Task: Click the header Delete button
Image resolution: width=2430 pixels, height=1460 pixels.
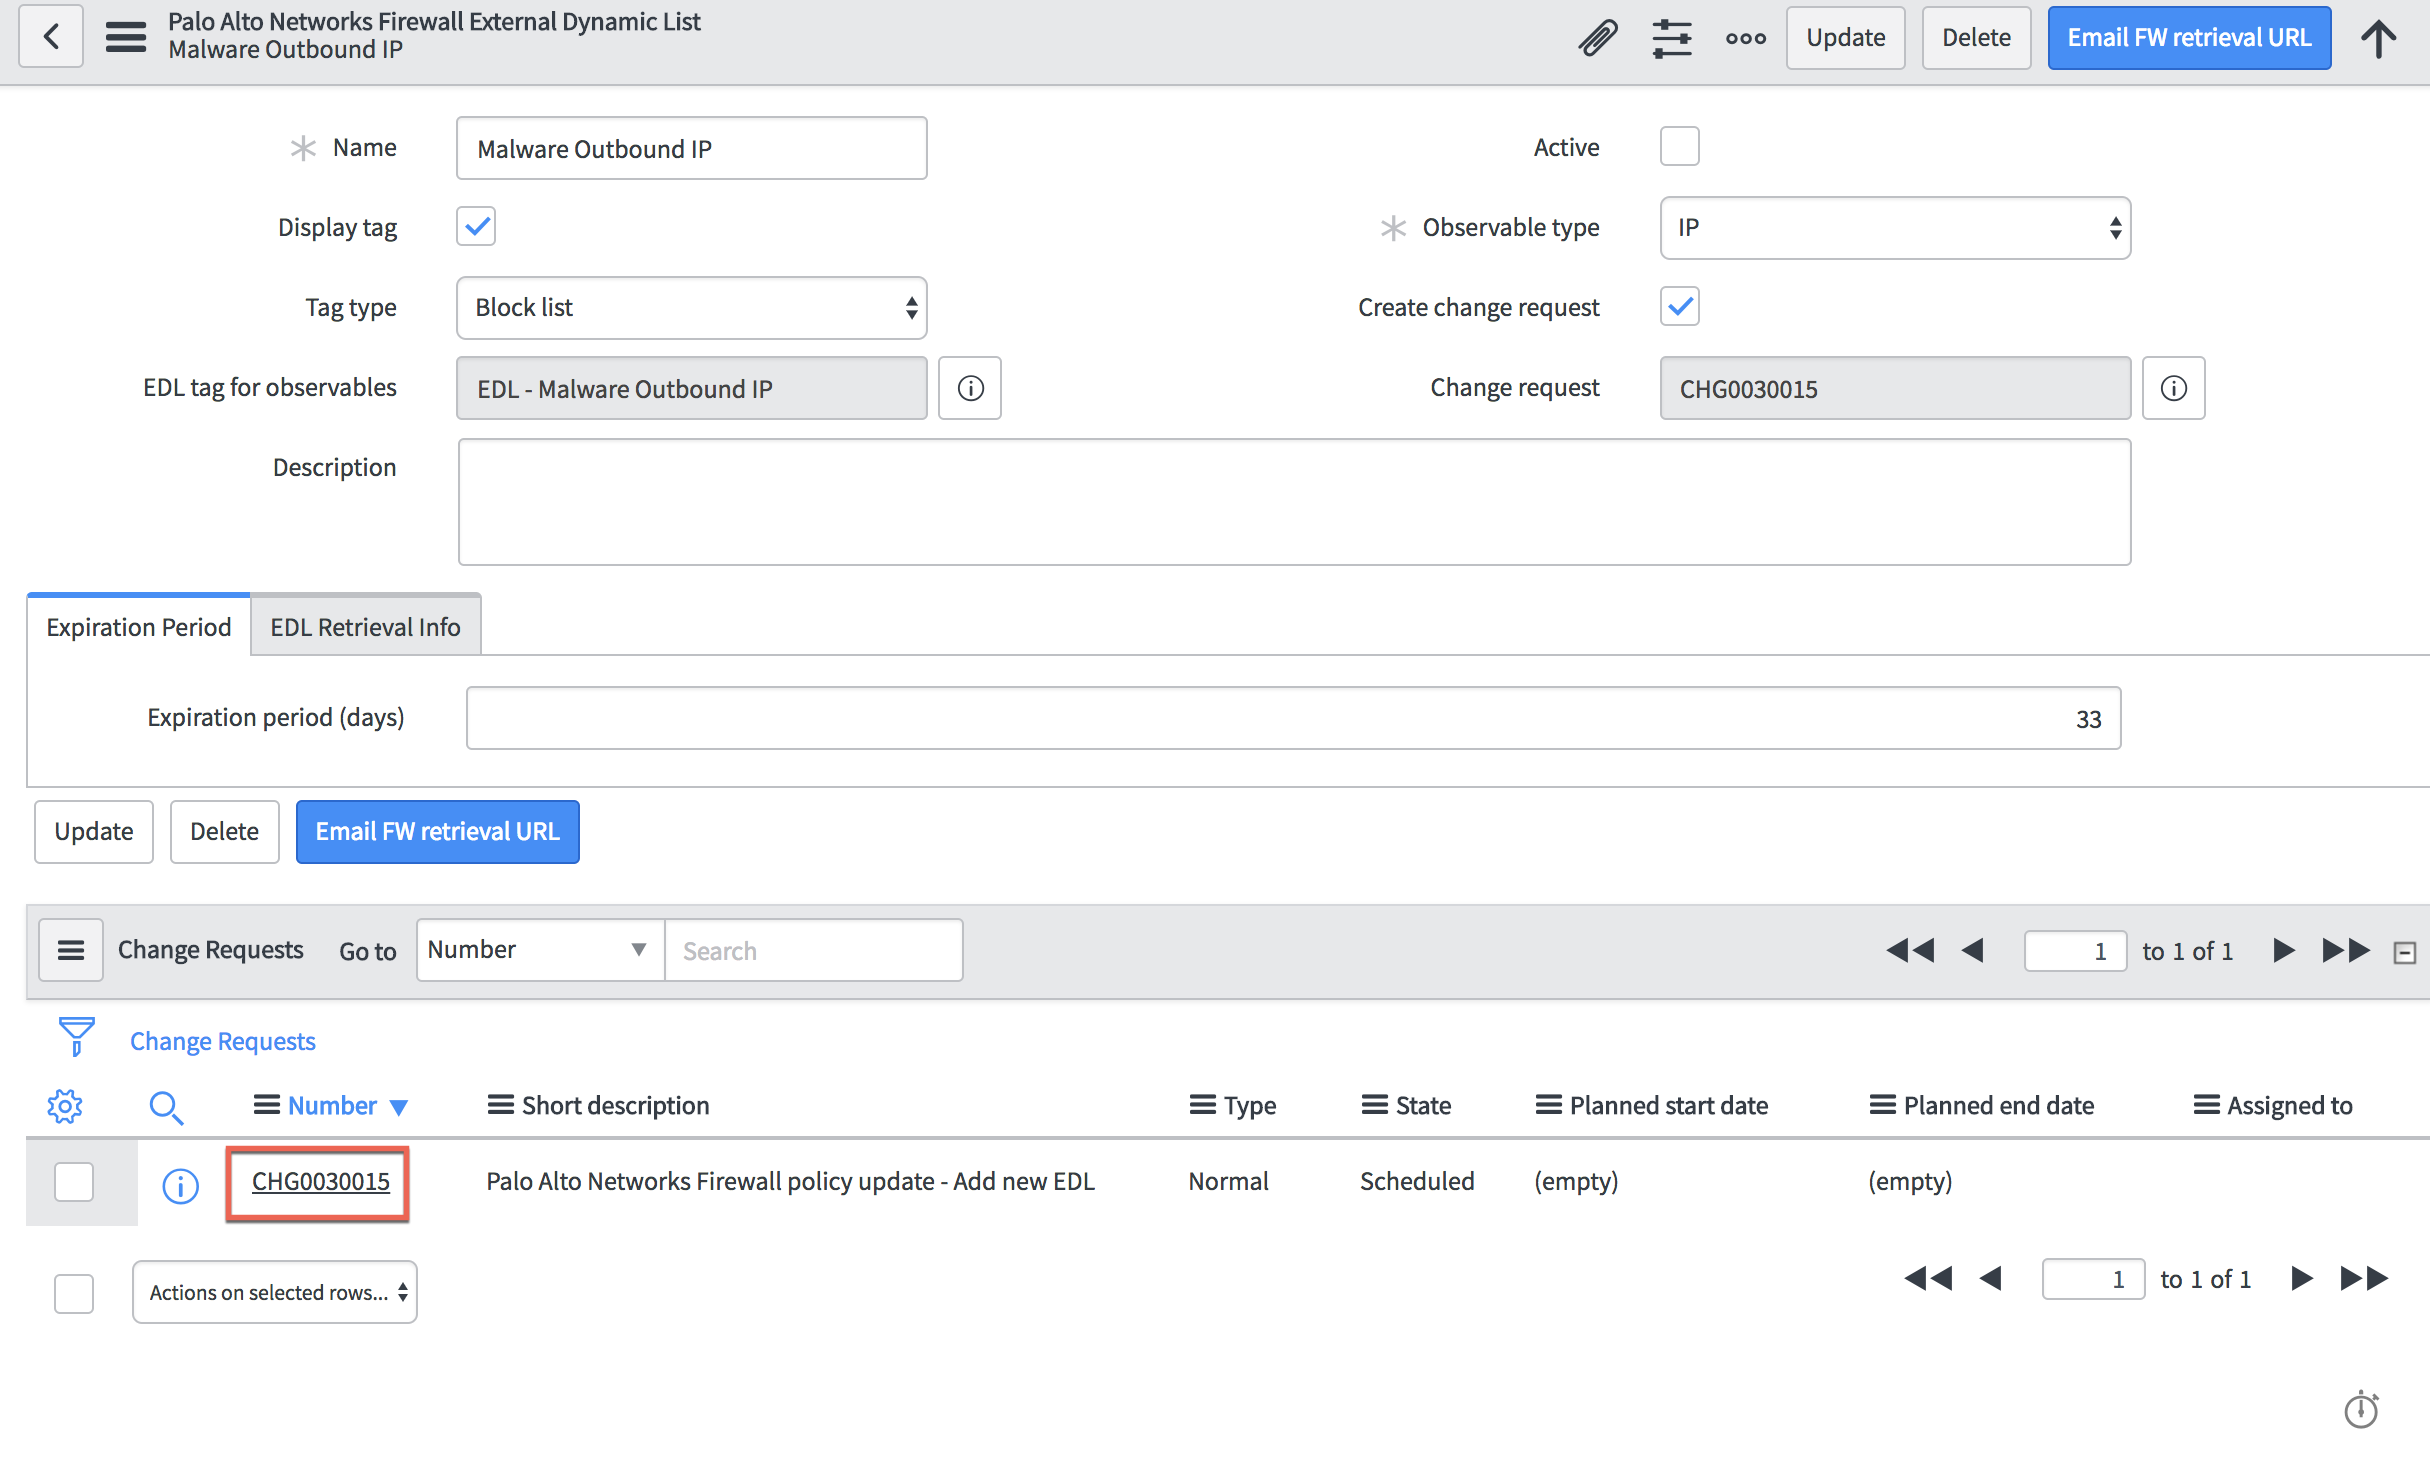Action: tap(1977, 38)
